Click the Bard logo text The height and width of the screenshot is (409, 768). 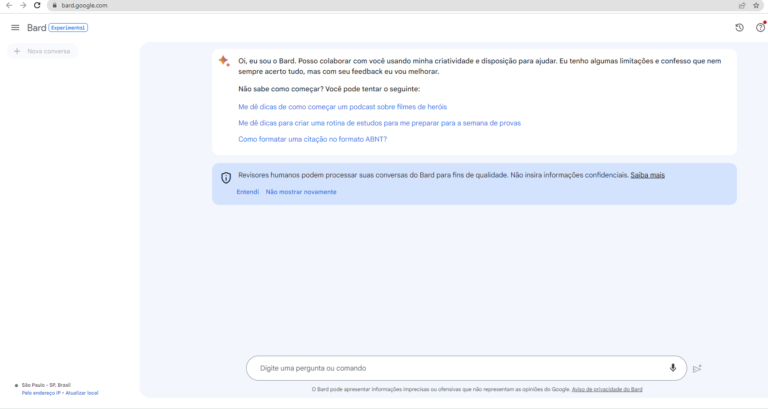(x=36, y=28)
